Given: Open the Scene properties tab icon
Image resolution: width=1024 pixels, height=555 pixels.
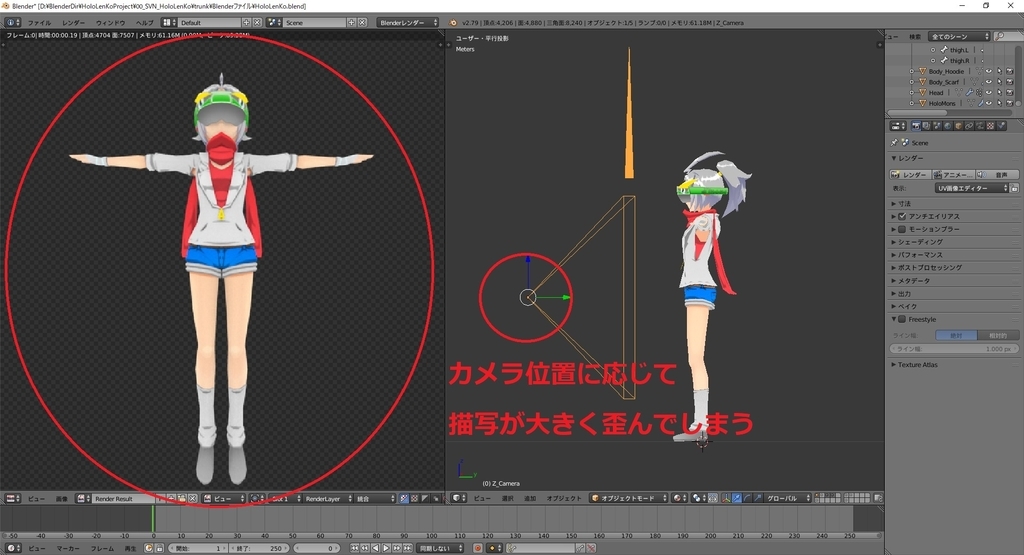Looking at the screenshot, I should pos(937,126).
